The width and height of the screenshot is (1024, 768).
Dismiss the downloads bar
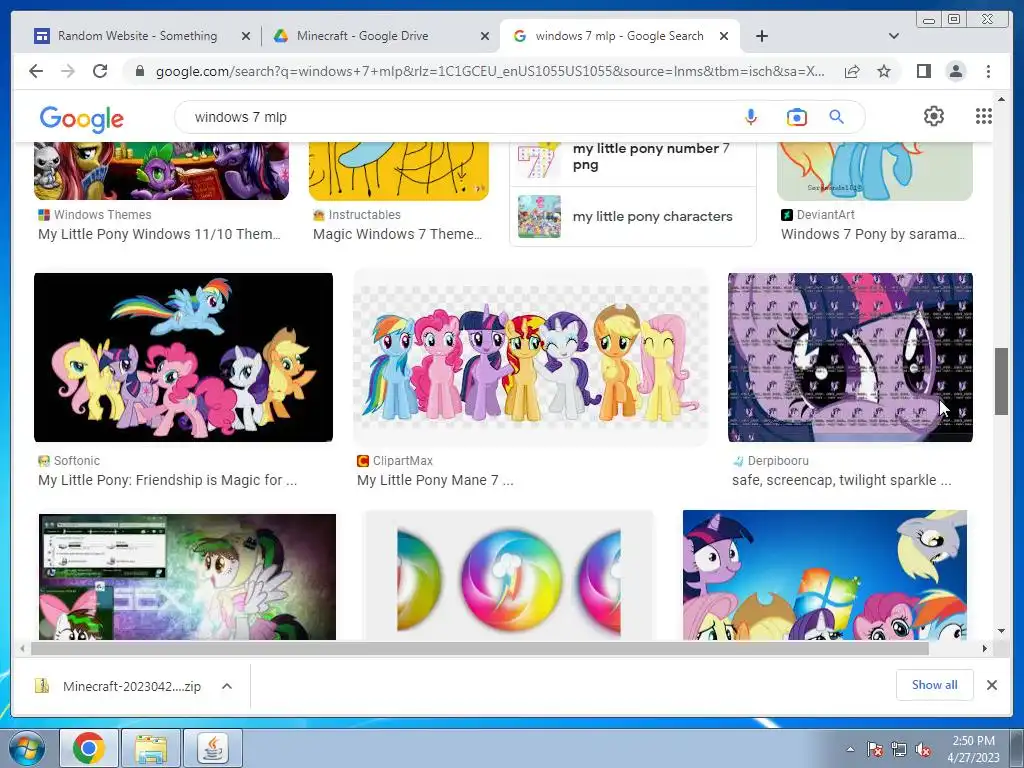992,685
